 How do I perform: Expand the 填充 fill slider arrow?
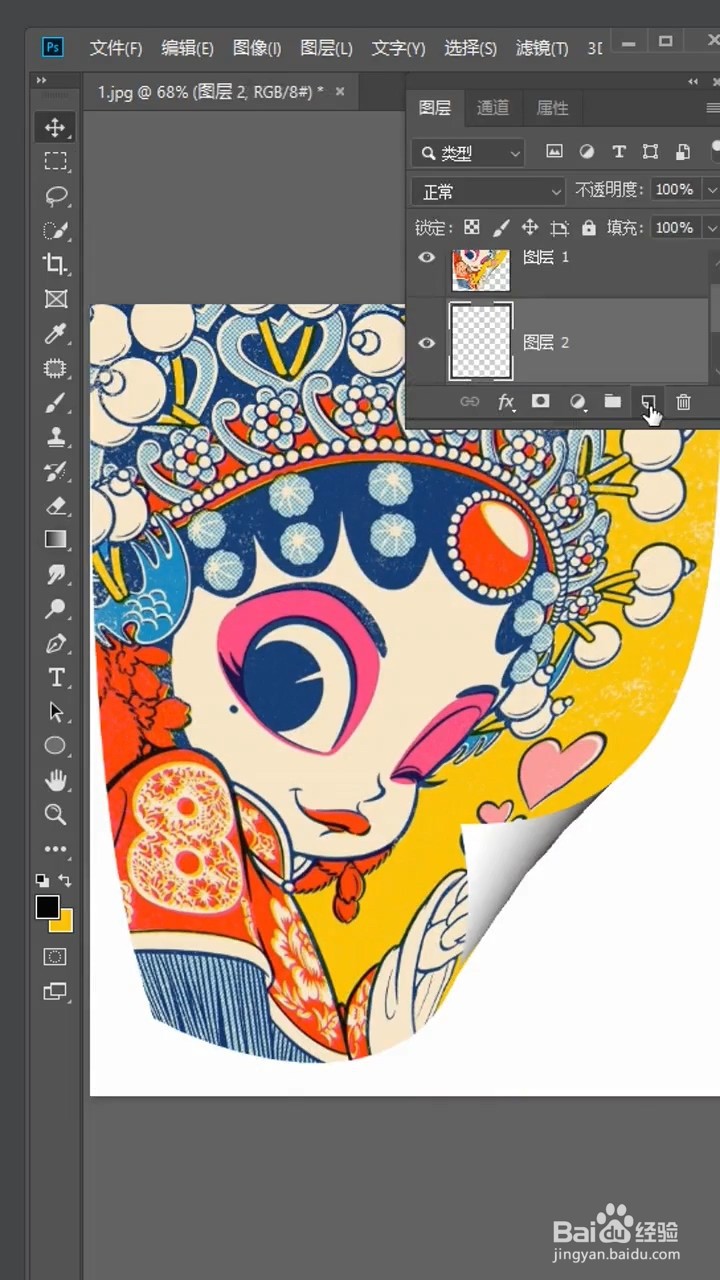[x=711, y=228]
